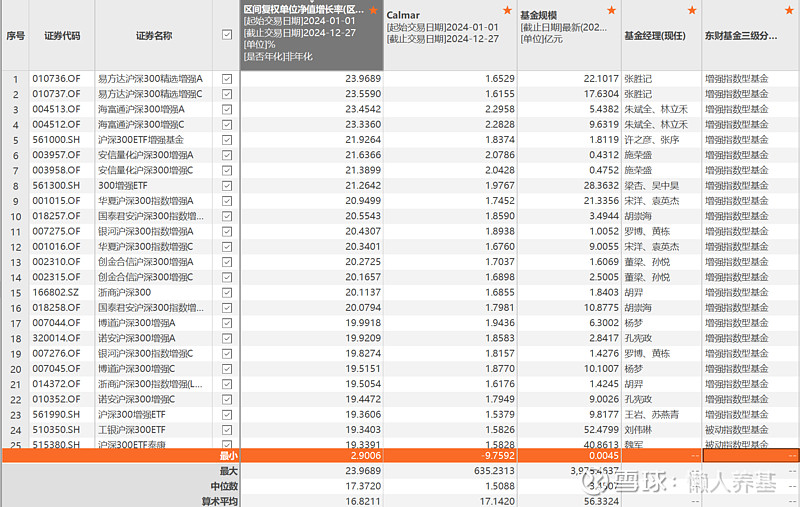This screenshot has height=507, width=800.
Task: Click the 最大 summary row label
Action: 229,471
